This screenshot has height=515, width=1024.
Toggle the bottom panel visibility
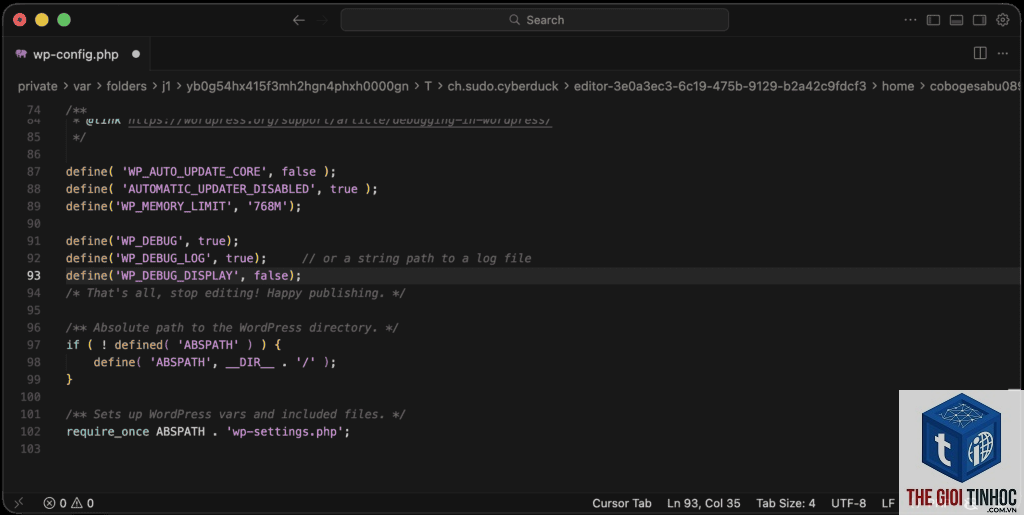(956, 20)
